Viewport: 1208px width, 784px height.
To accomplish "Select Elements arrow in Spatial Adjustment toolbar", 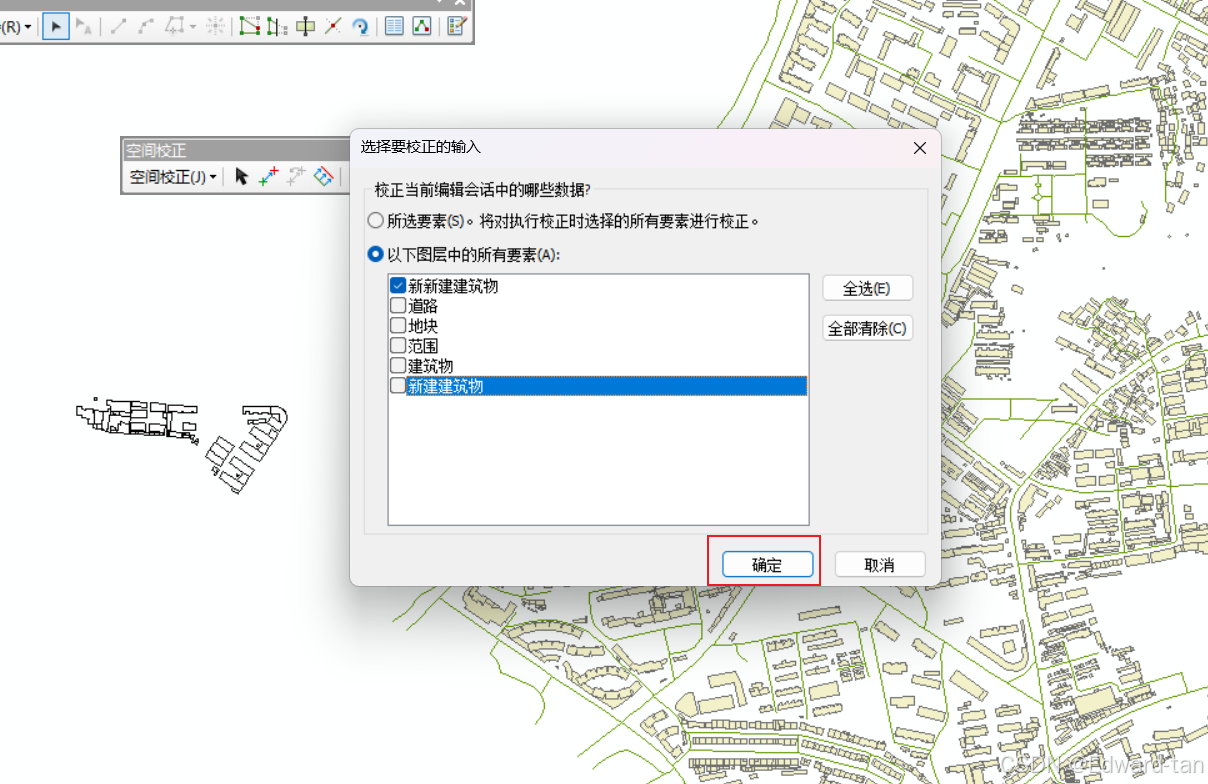I will (x=241, y=176).
